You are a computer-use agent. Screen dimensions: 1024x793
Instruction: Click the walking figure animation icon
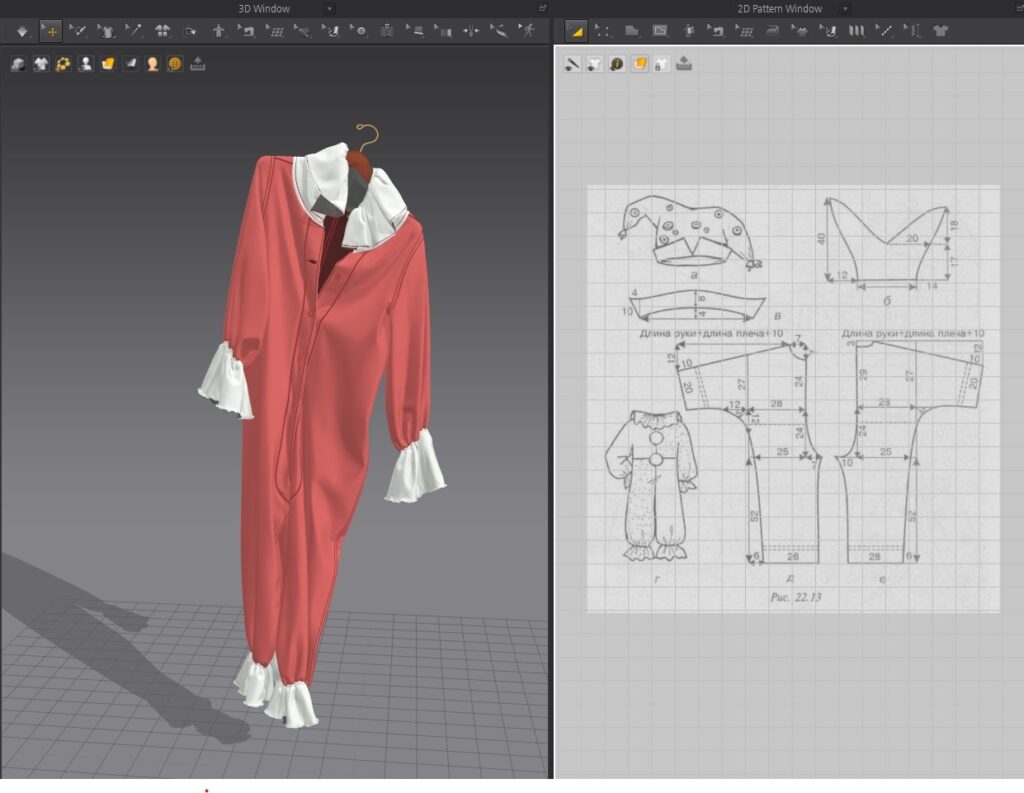tap(528, 31)
